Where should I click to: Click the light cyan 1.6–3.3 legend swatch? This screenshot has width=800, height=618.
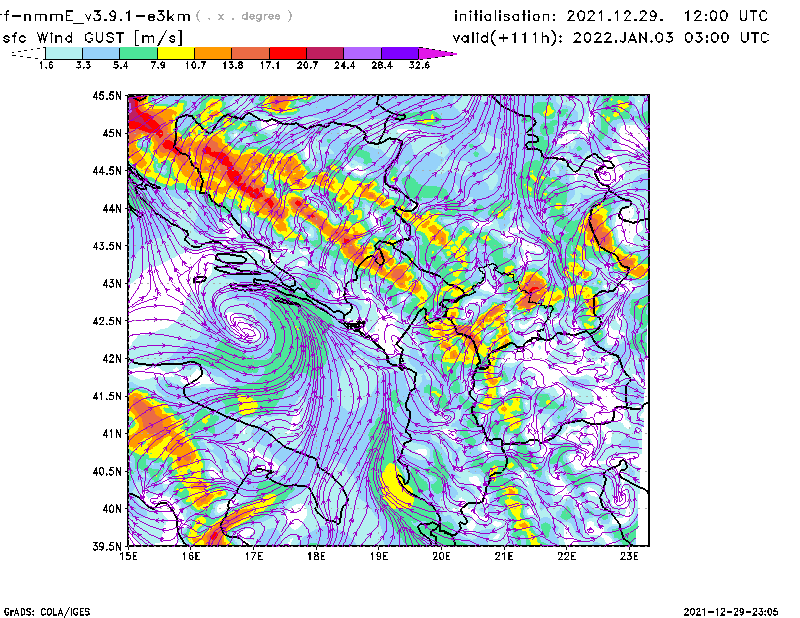click(x=64, y=53)
